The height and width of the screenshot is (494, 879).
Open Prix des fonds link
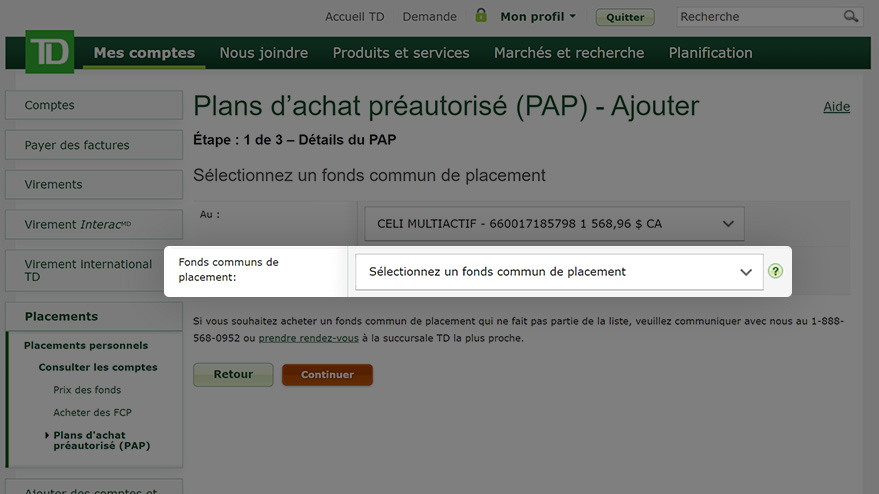[x=87, y=390]
